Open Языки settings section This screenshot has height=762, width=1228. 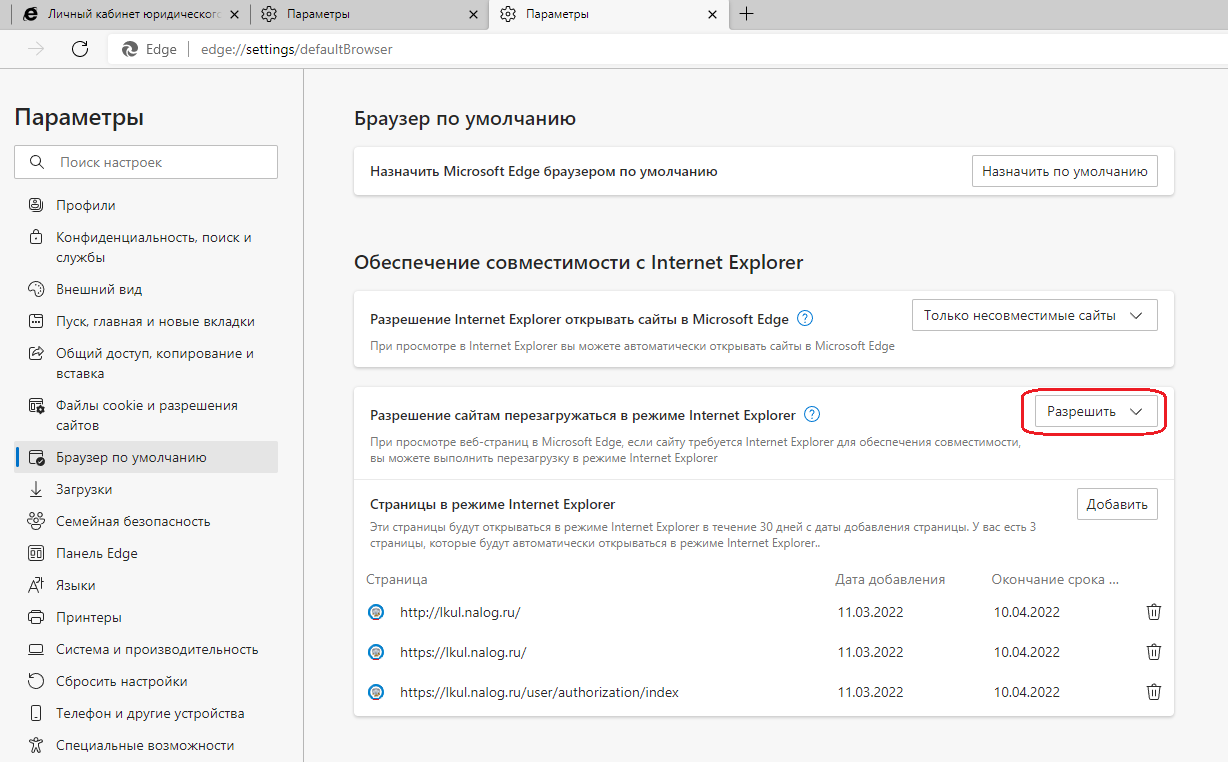tap(146, 585)
